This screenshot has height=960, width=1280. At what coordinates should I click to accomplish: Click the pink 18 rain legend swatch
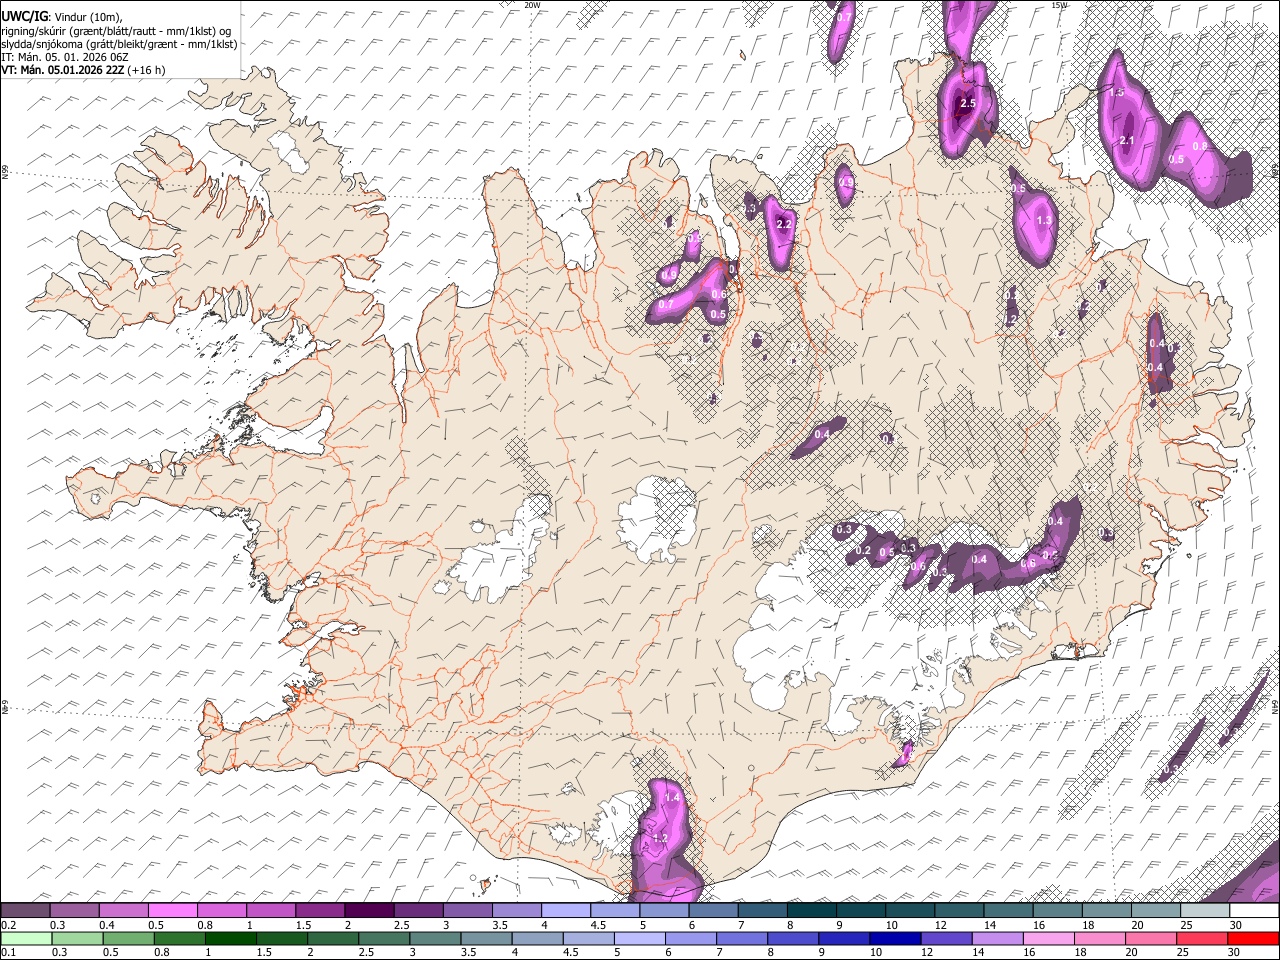click(1100, 938)
